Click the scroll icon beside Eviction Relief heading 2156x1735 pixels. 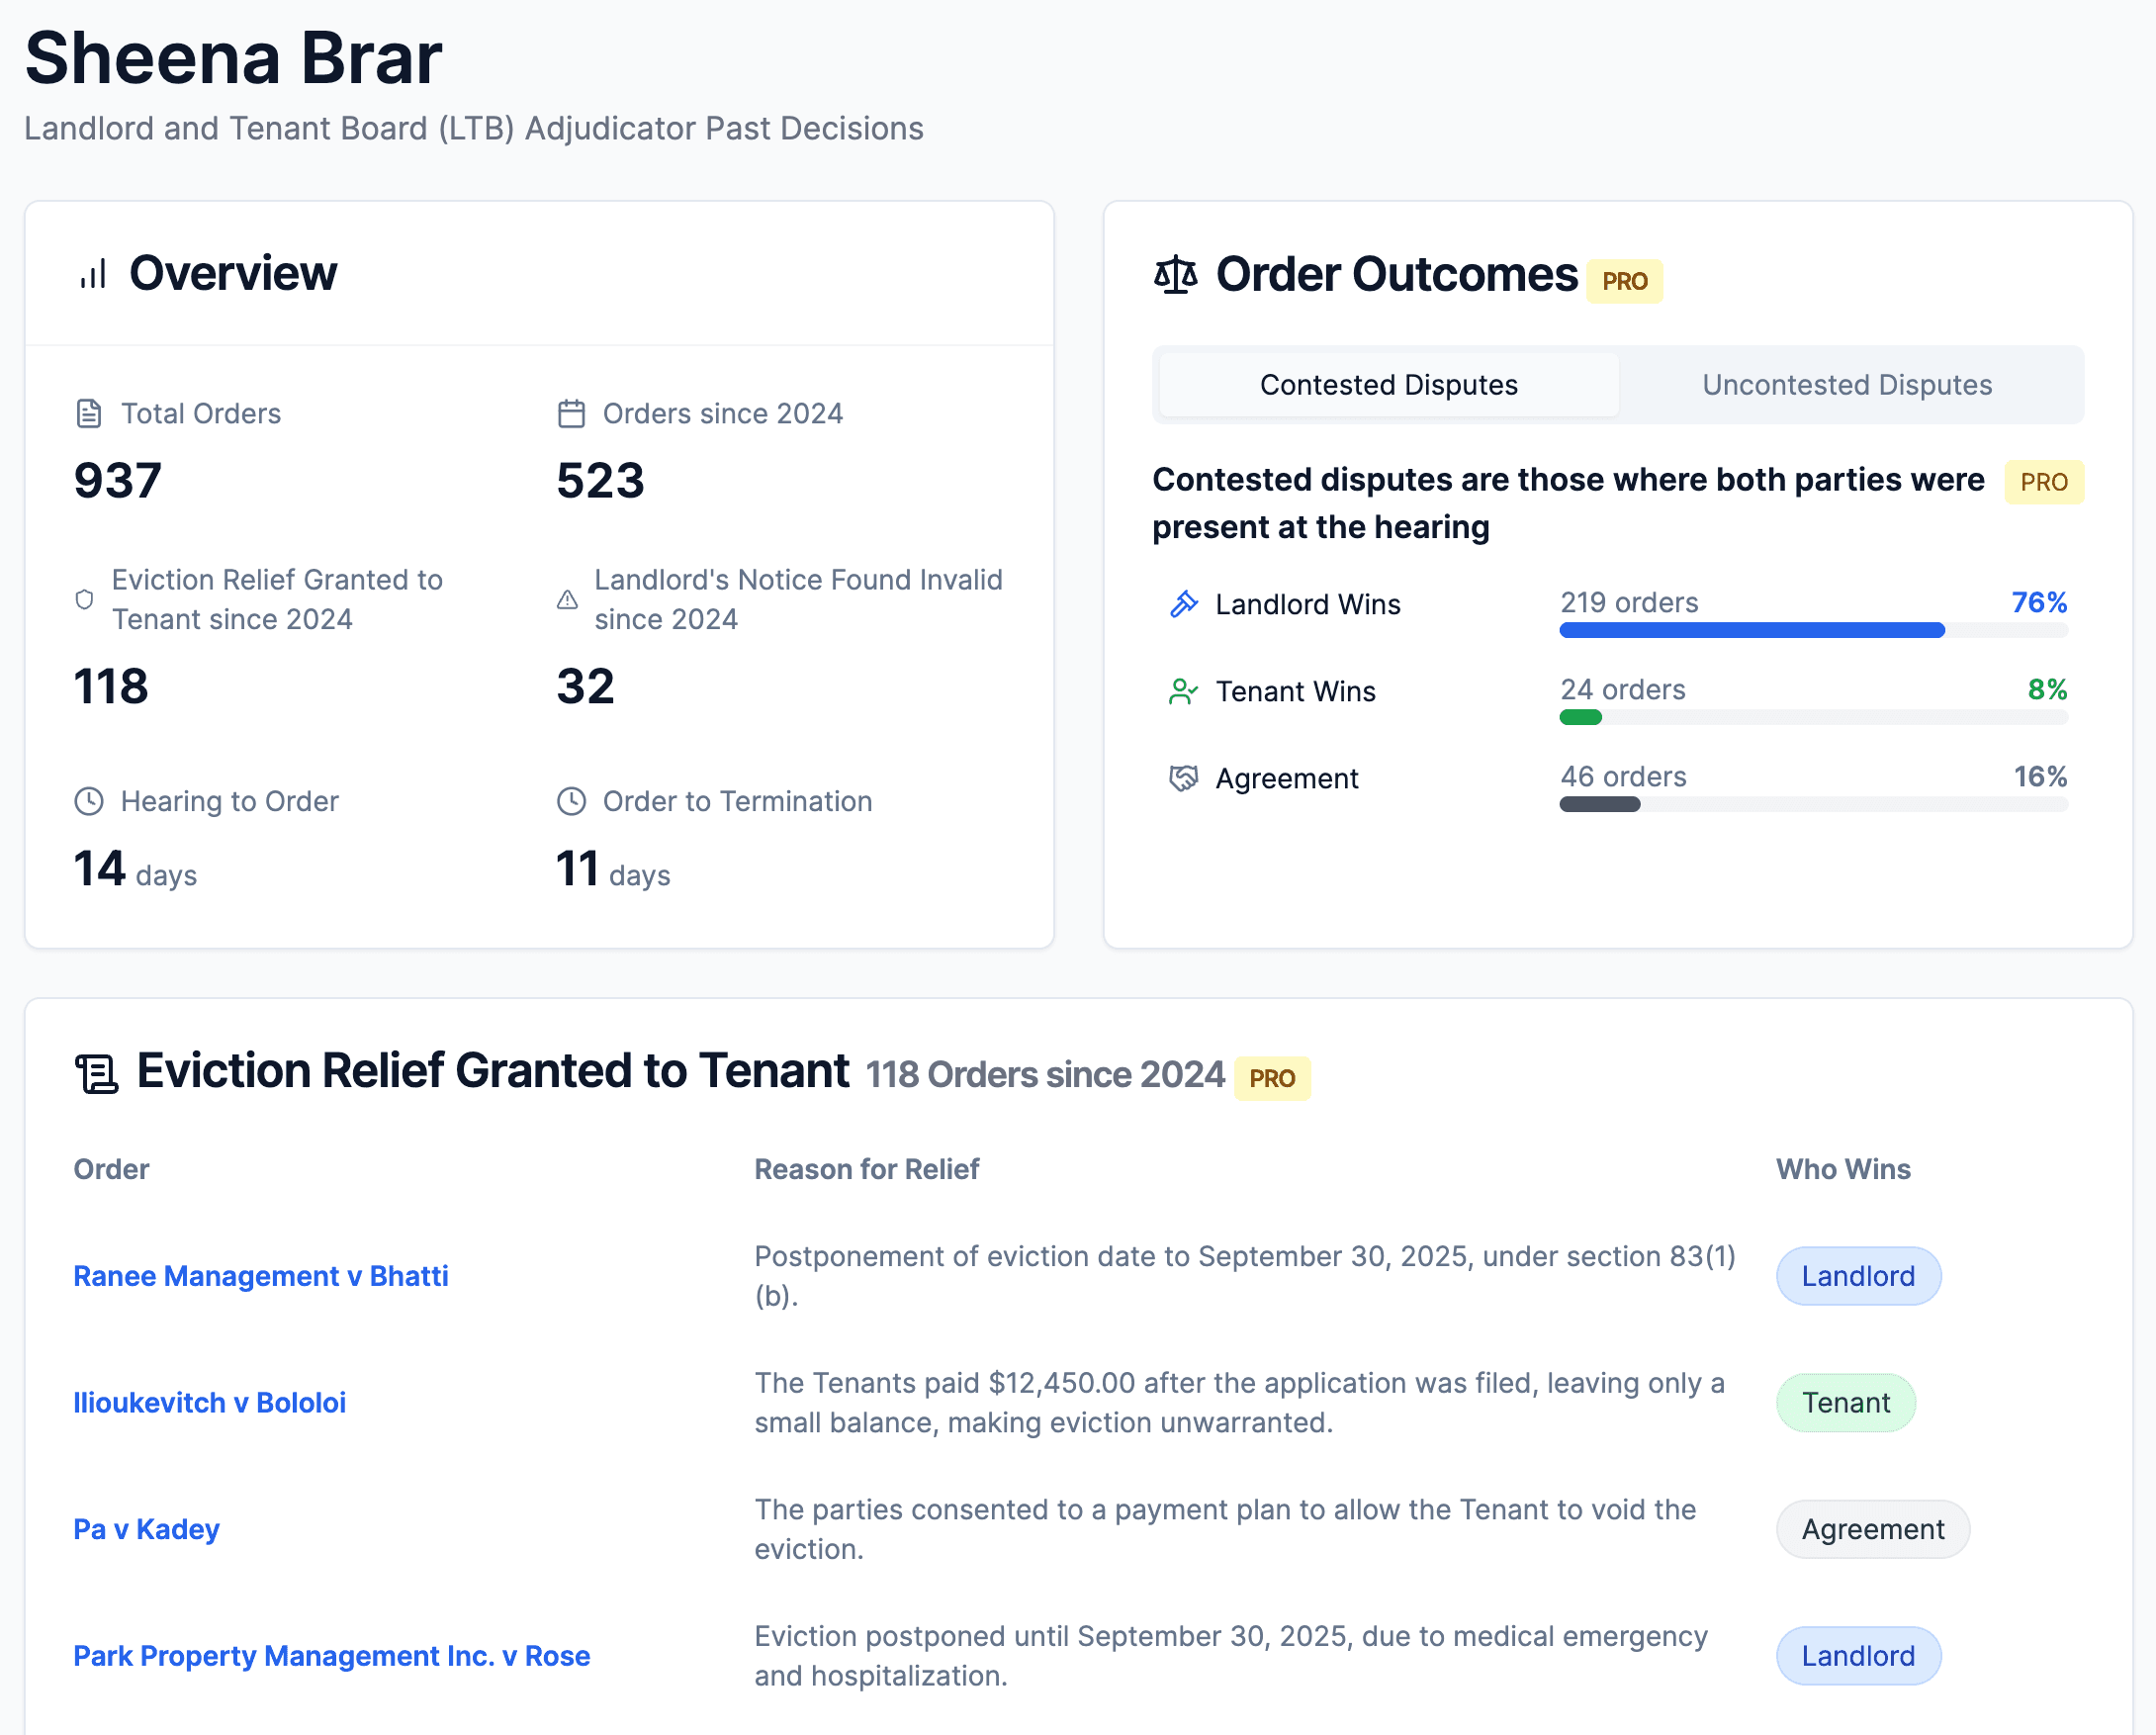pyautogui.click(x=97, y=1074)
